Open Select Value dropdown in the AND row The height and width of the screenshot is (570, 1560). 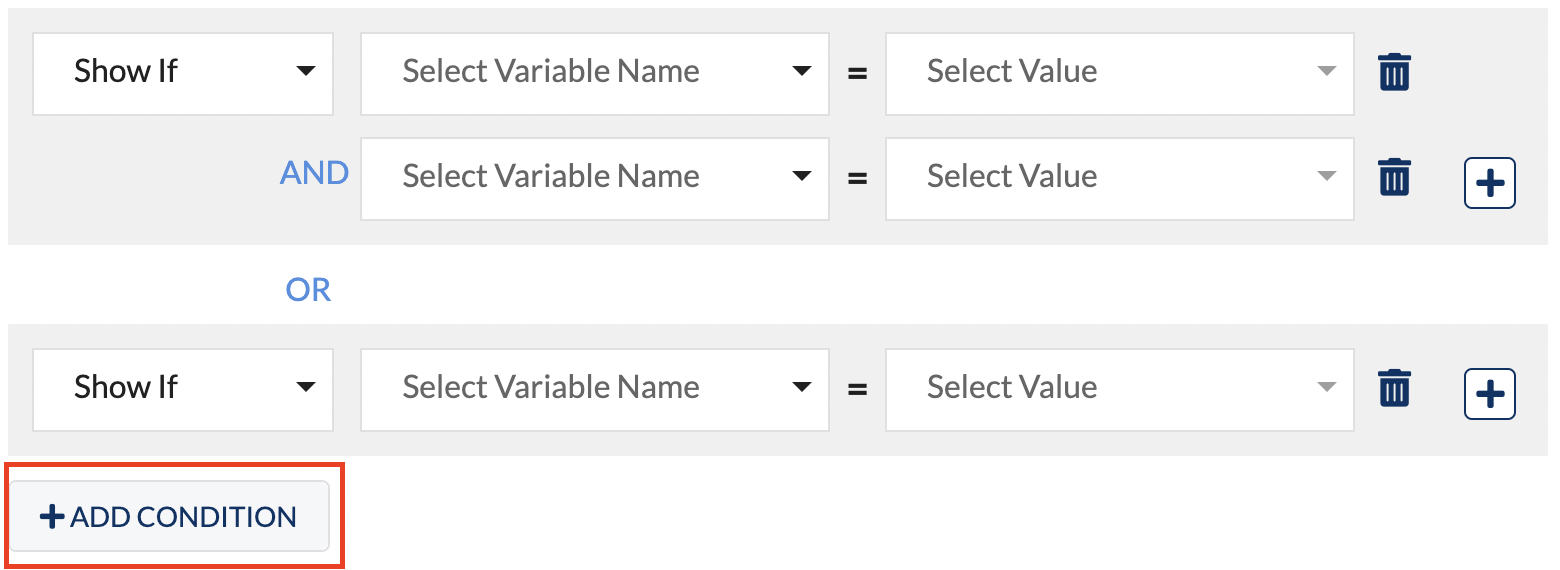1119,178
